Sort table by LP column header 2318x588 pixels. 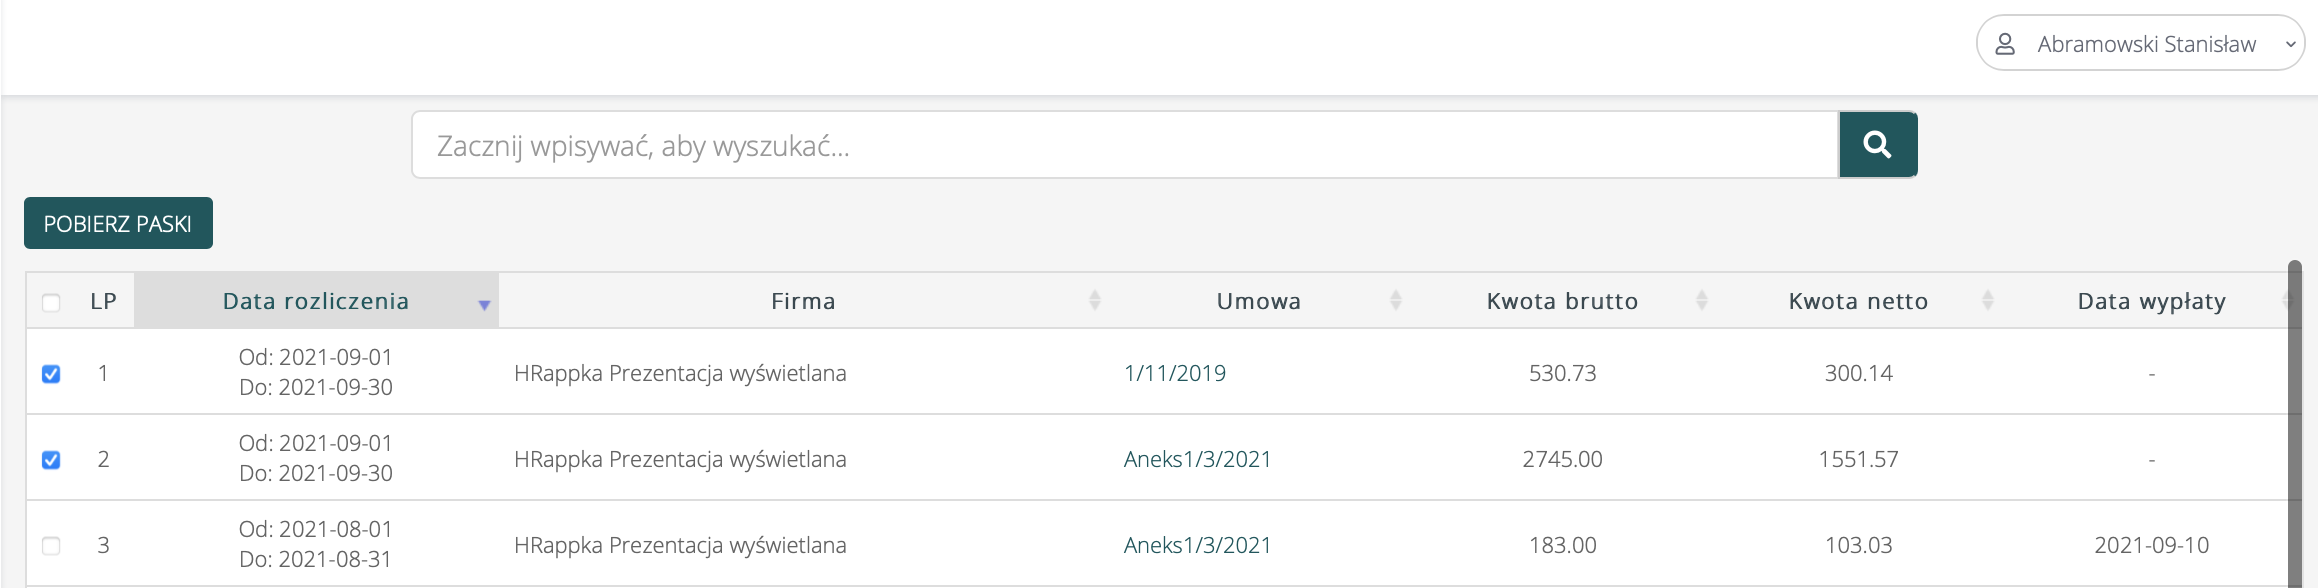coord(103,301)
